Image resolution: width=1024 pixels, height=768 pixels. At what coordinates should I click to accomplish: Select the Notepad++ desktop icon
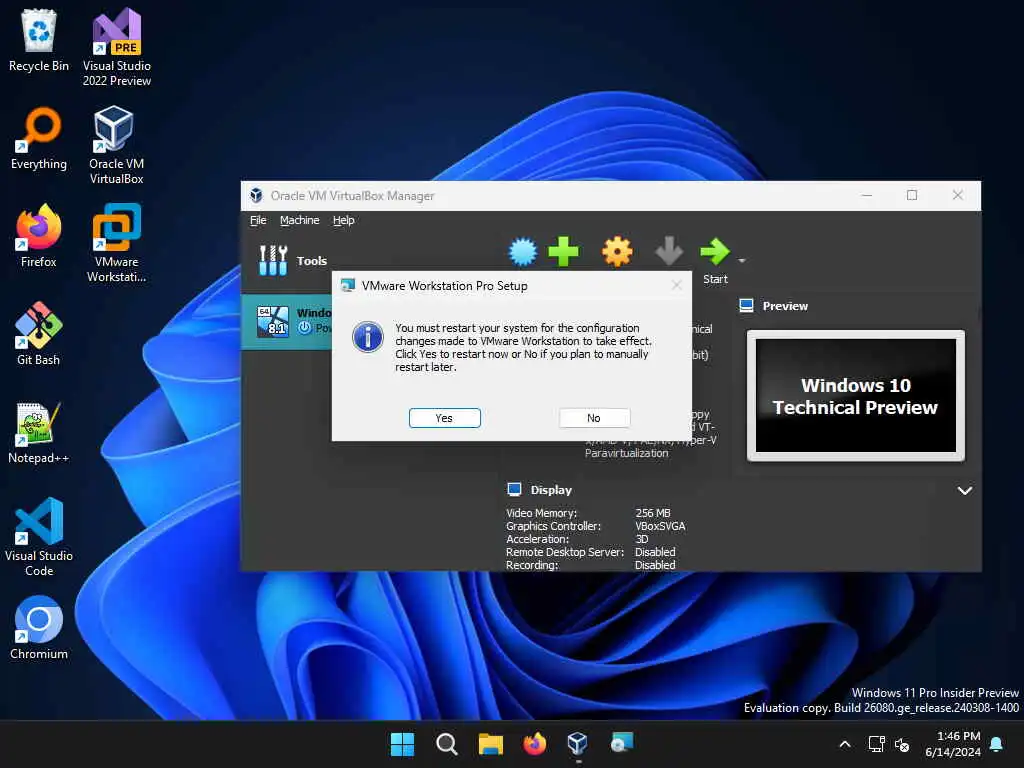click(x=39, y=432)
